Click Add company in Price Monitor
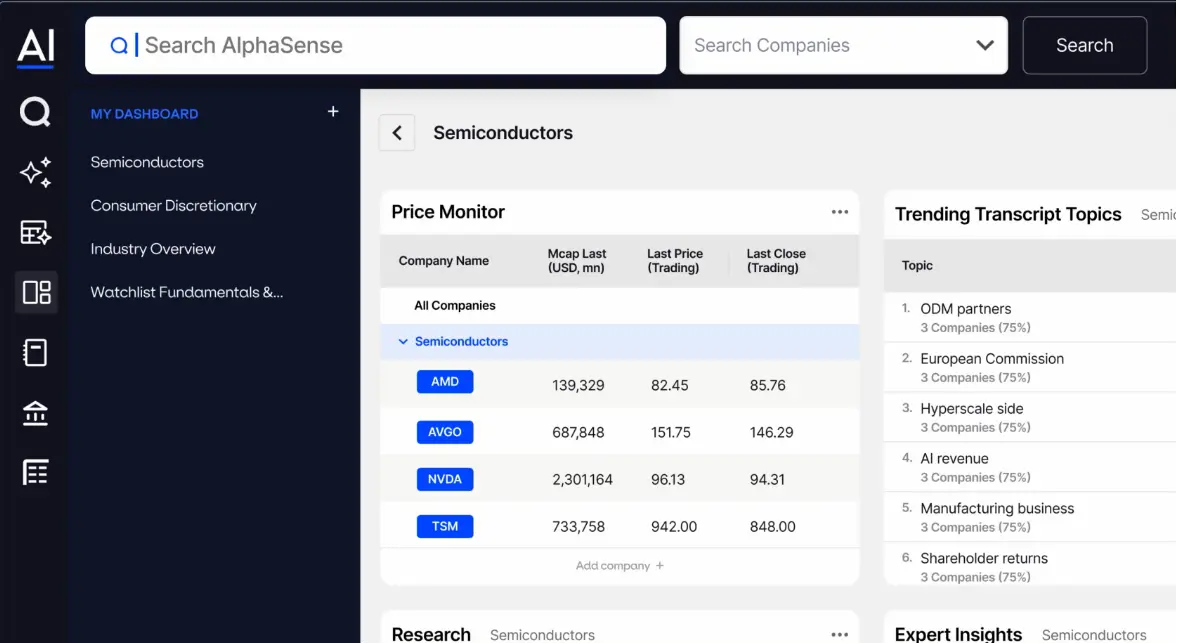The height and width of the screenshot is (644, 1177). click(619, 565)
